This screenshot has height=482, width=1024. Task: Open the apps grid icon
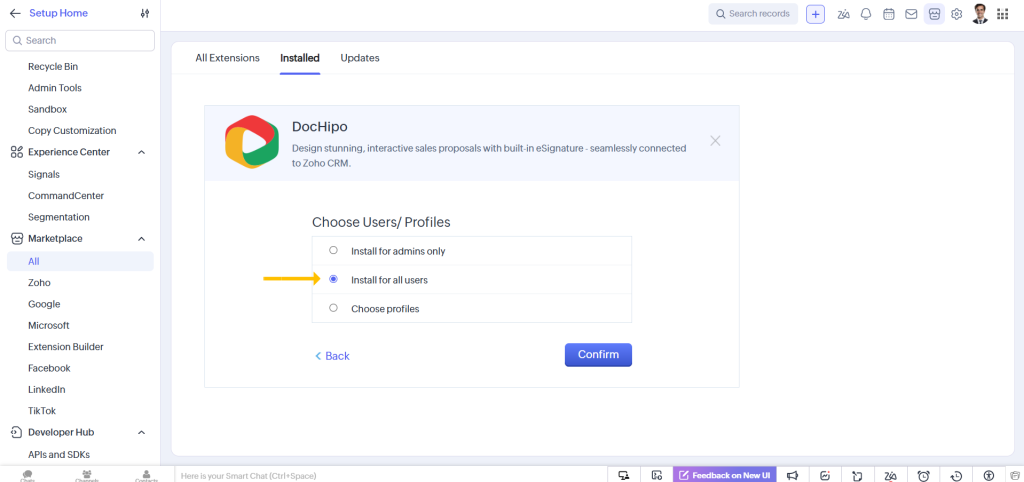[1003, 14]
